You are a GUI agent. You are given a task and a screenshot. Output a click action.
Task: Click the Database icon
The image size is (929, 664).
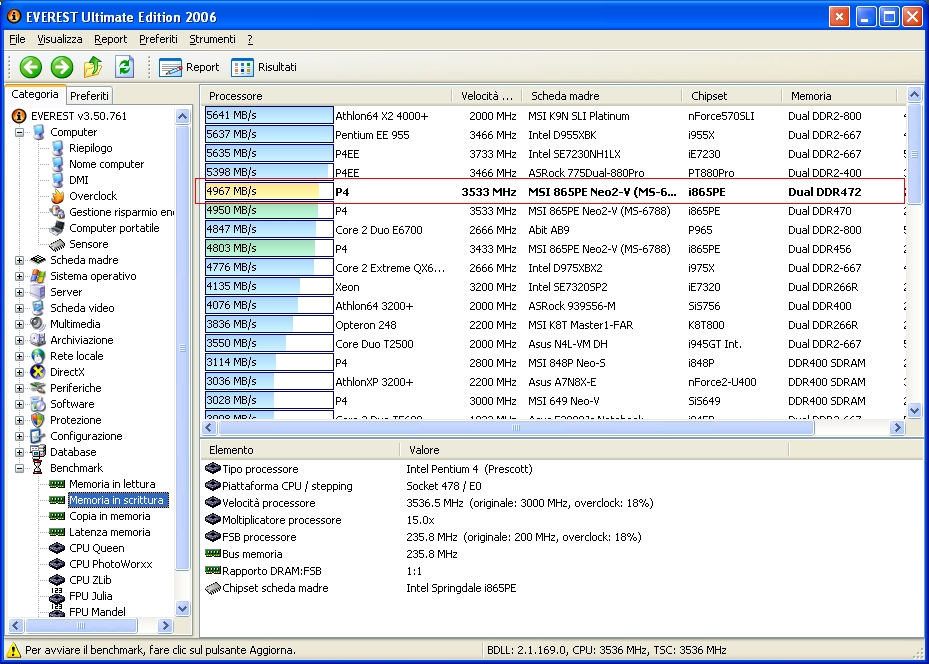(x=38, y=452)
